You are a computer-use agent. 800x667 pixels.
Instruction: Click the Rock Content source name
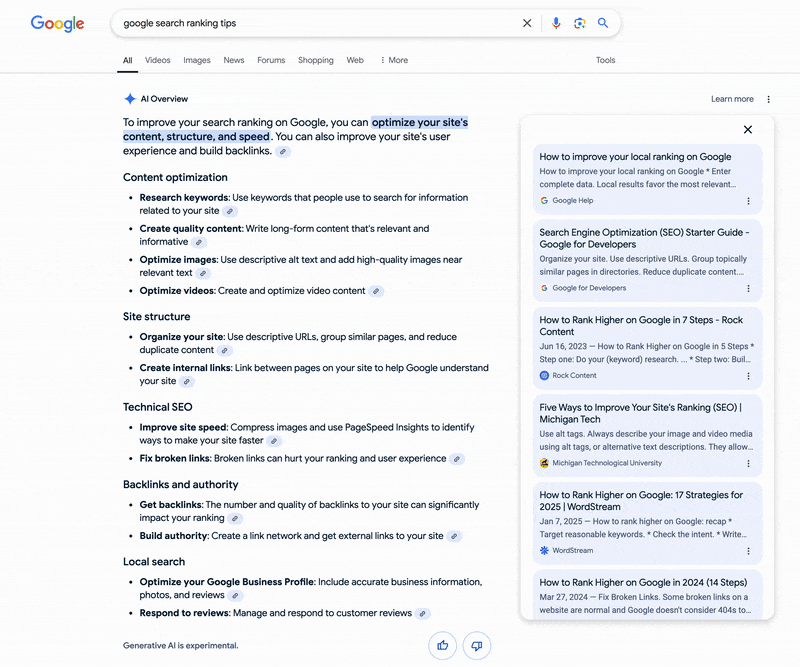(574, 376)
